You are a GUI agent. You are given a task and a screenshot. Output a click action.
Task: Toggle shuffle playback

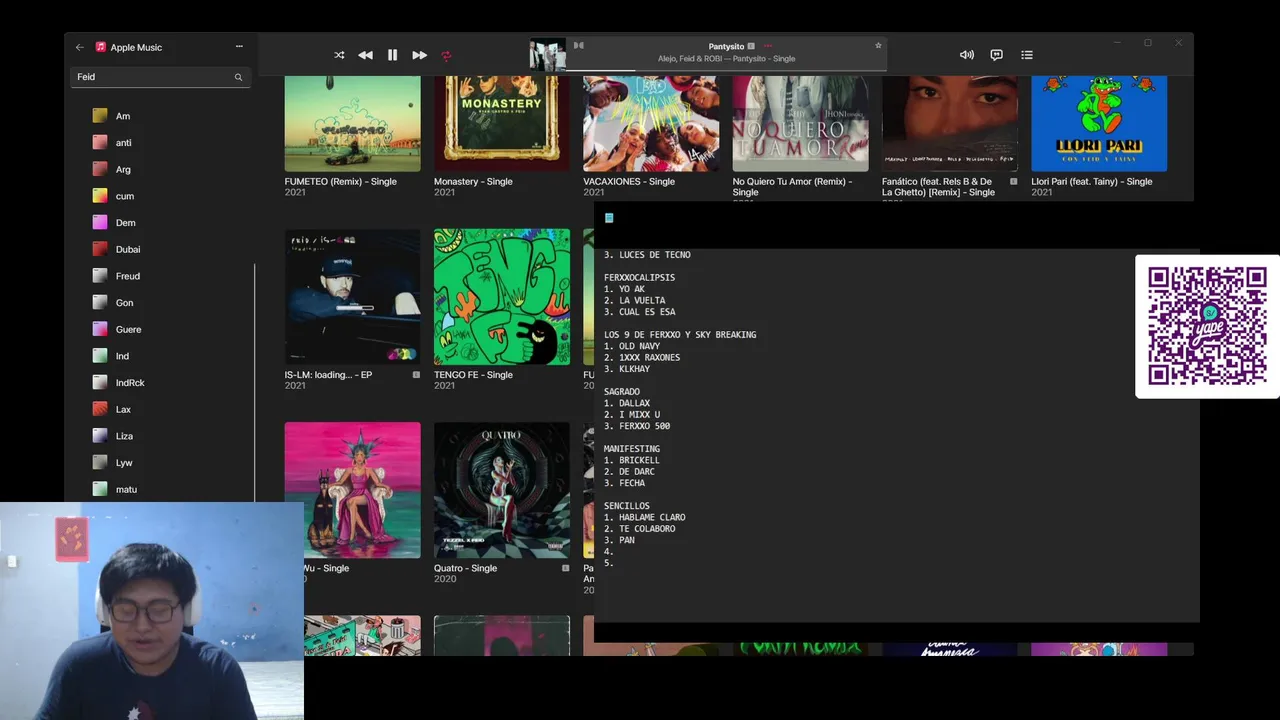(x=339, y=55)
